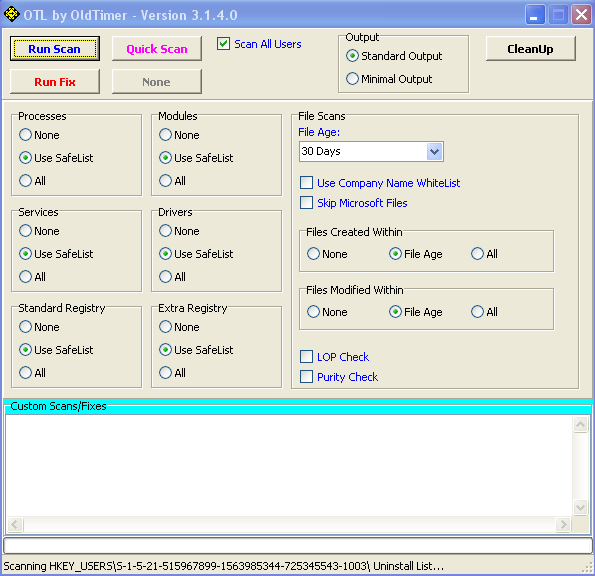
Task: Click the Custom Scans scroll left arrow
Action: pos(15,525)
